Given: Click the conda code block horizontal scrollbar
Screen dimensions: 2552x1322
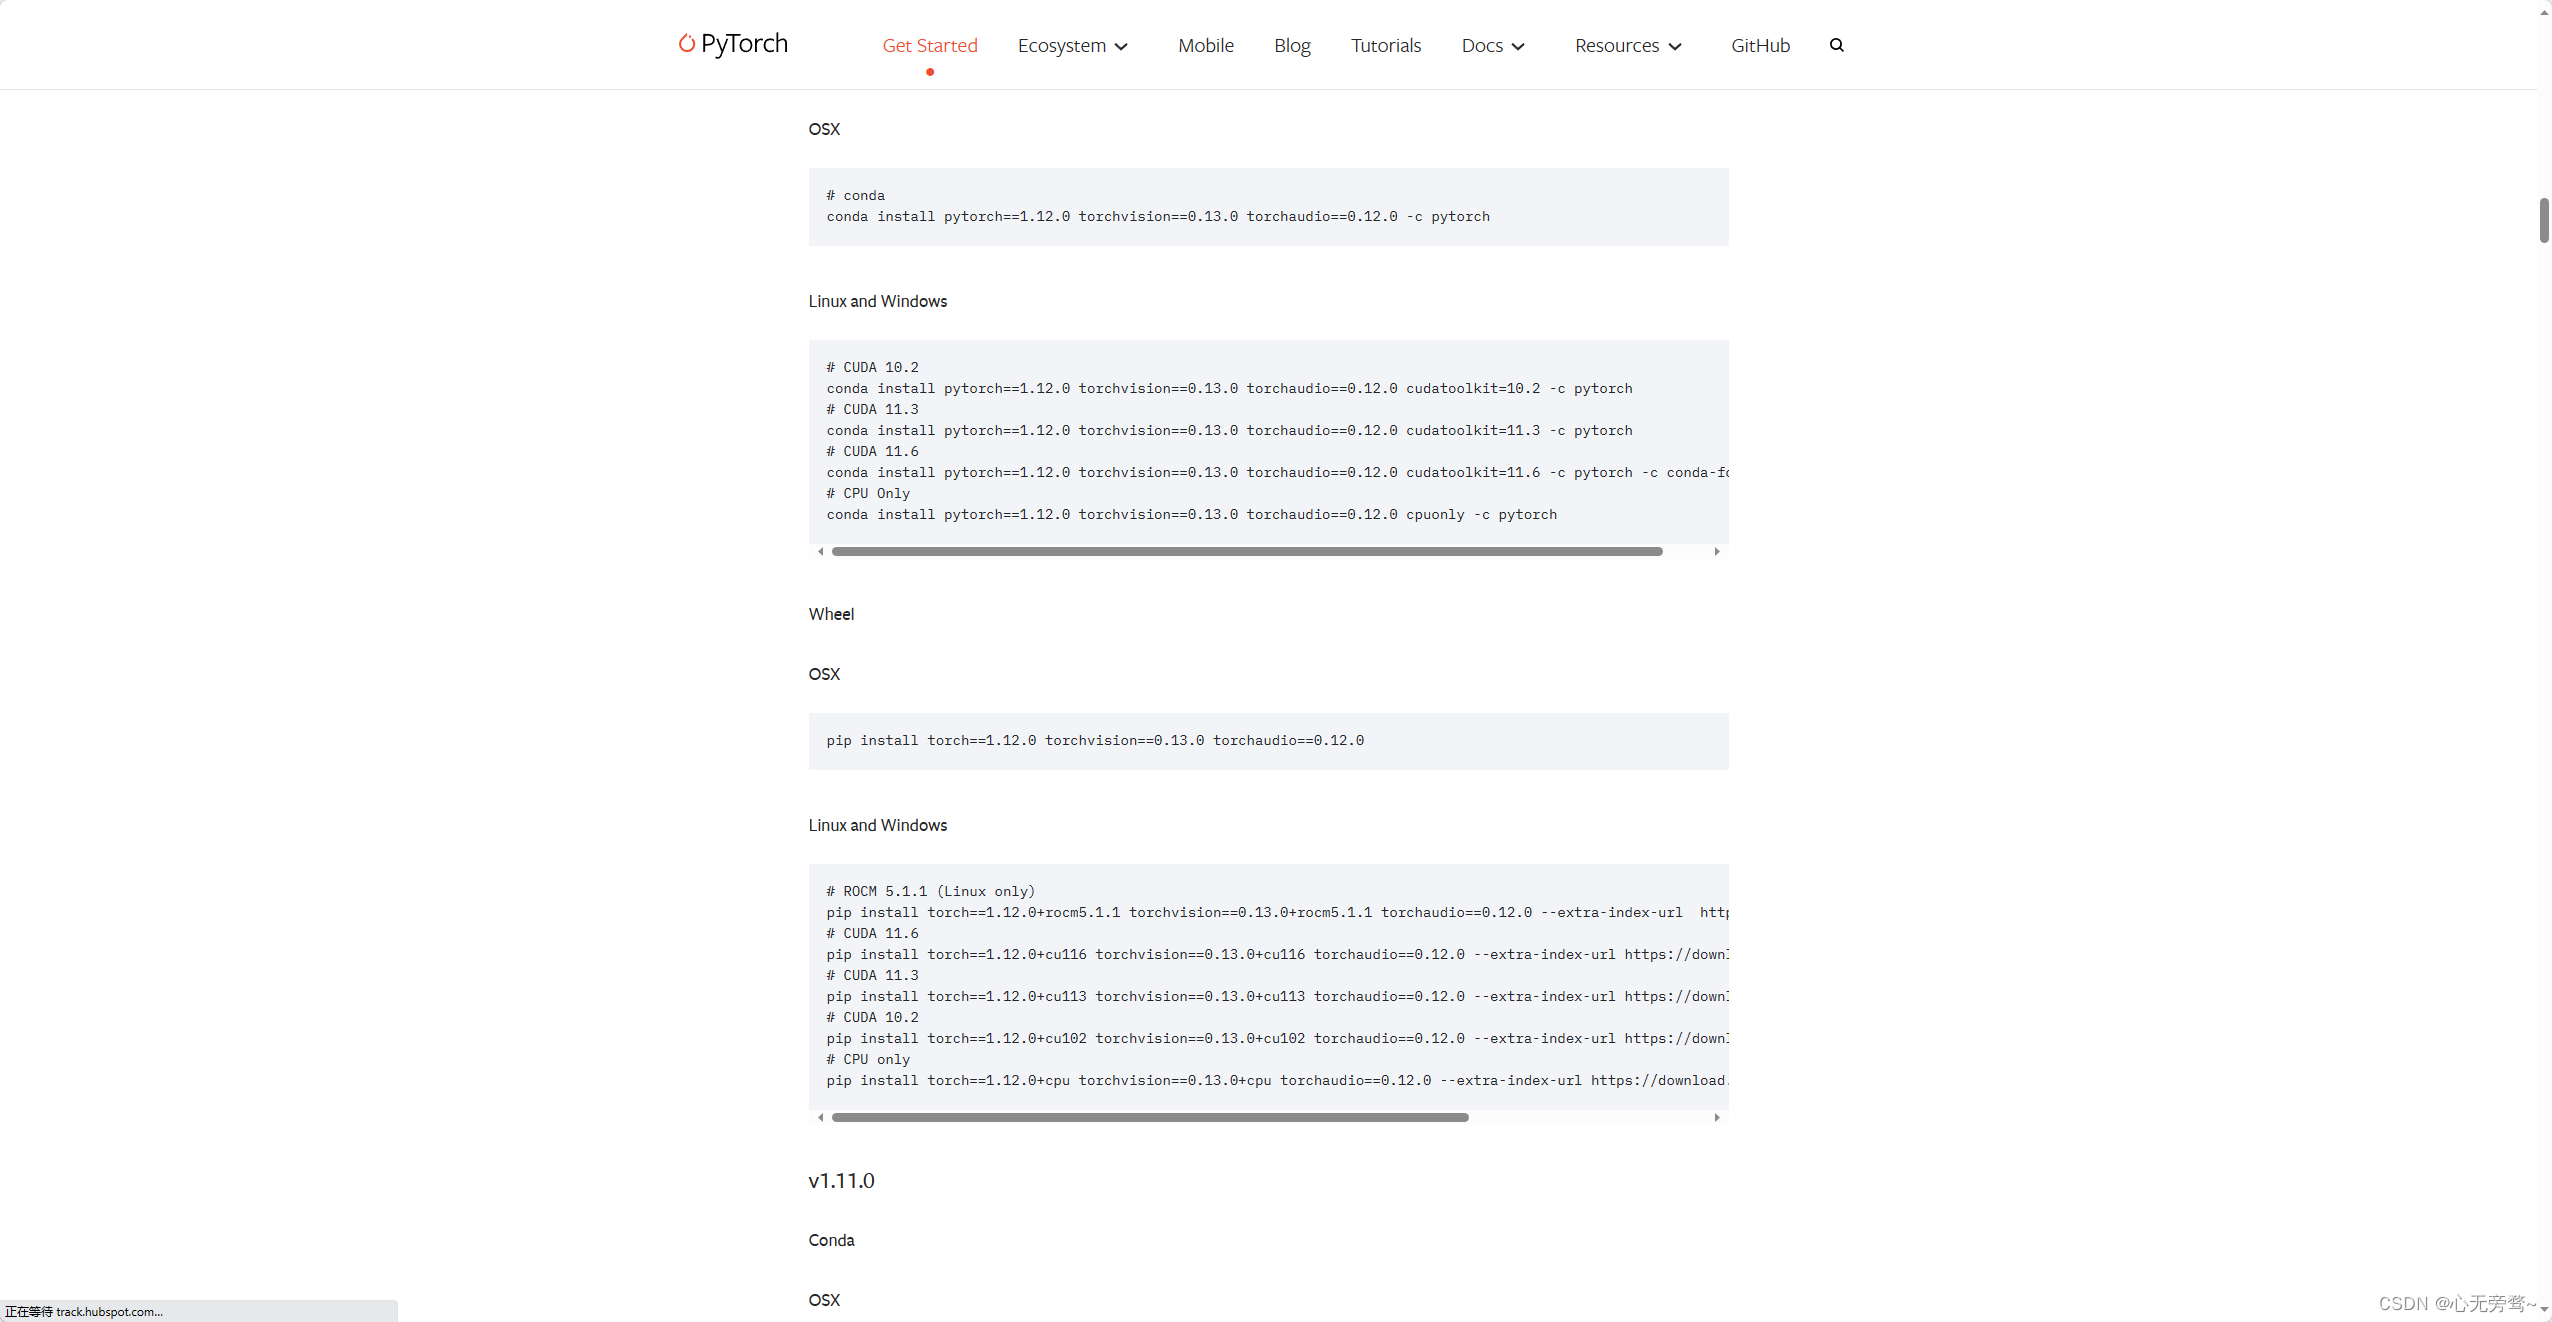Looking at the screenshot, I should 1247,551.
